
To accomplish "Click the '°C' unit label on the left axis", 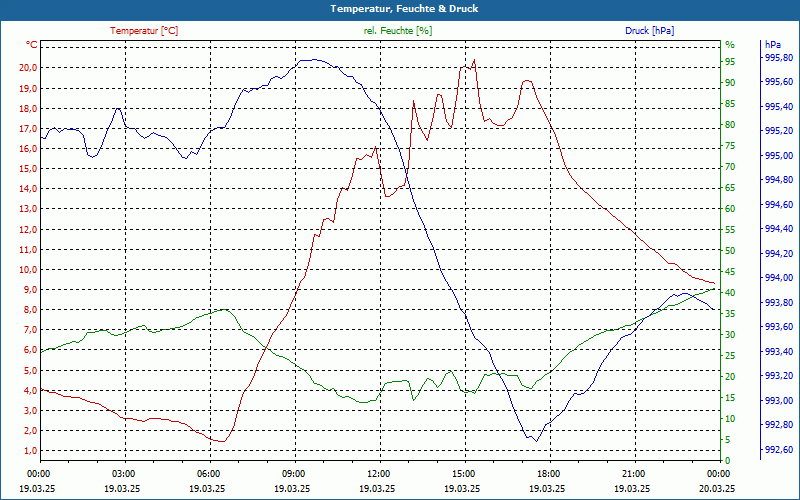I will coord(31,45).
